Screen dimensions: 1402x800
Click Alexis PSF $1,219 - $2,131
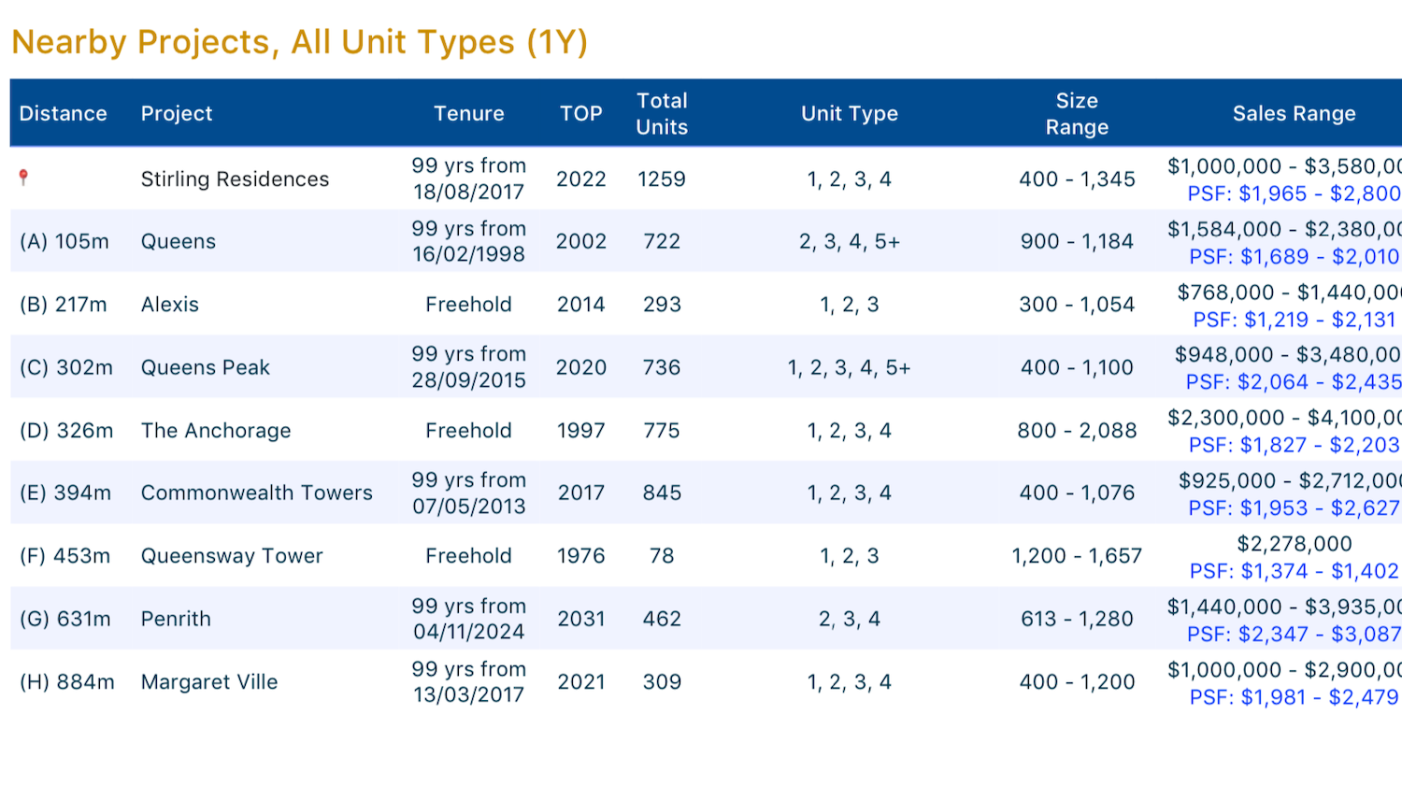pyautogui.click(x=1294, y=320)
